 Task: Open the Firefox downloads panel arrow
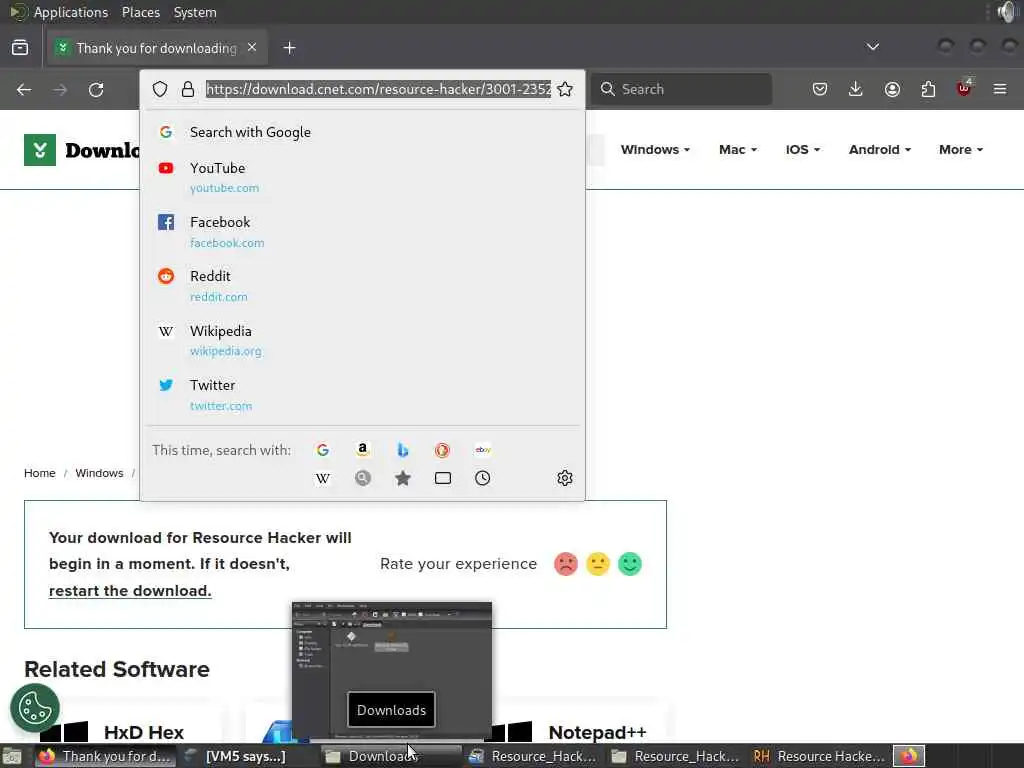[856, 89]
